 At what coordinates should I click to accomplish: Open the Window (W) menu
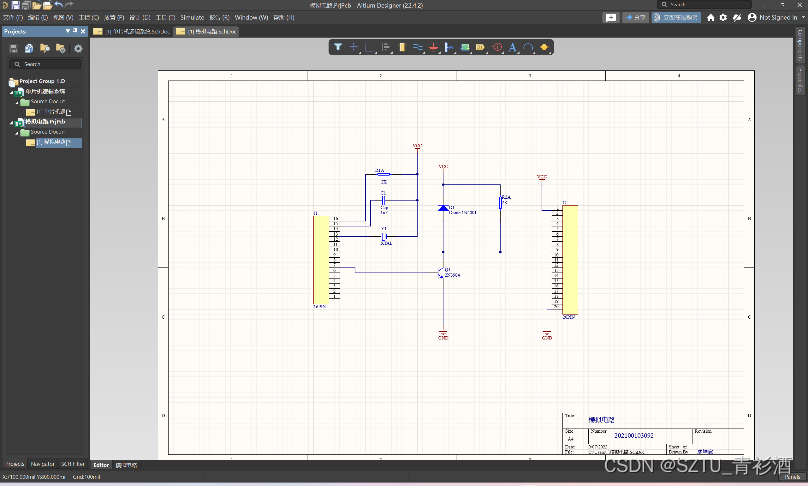coord(251,18)
